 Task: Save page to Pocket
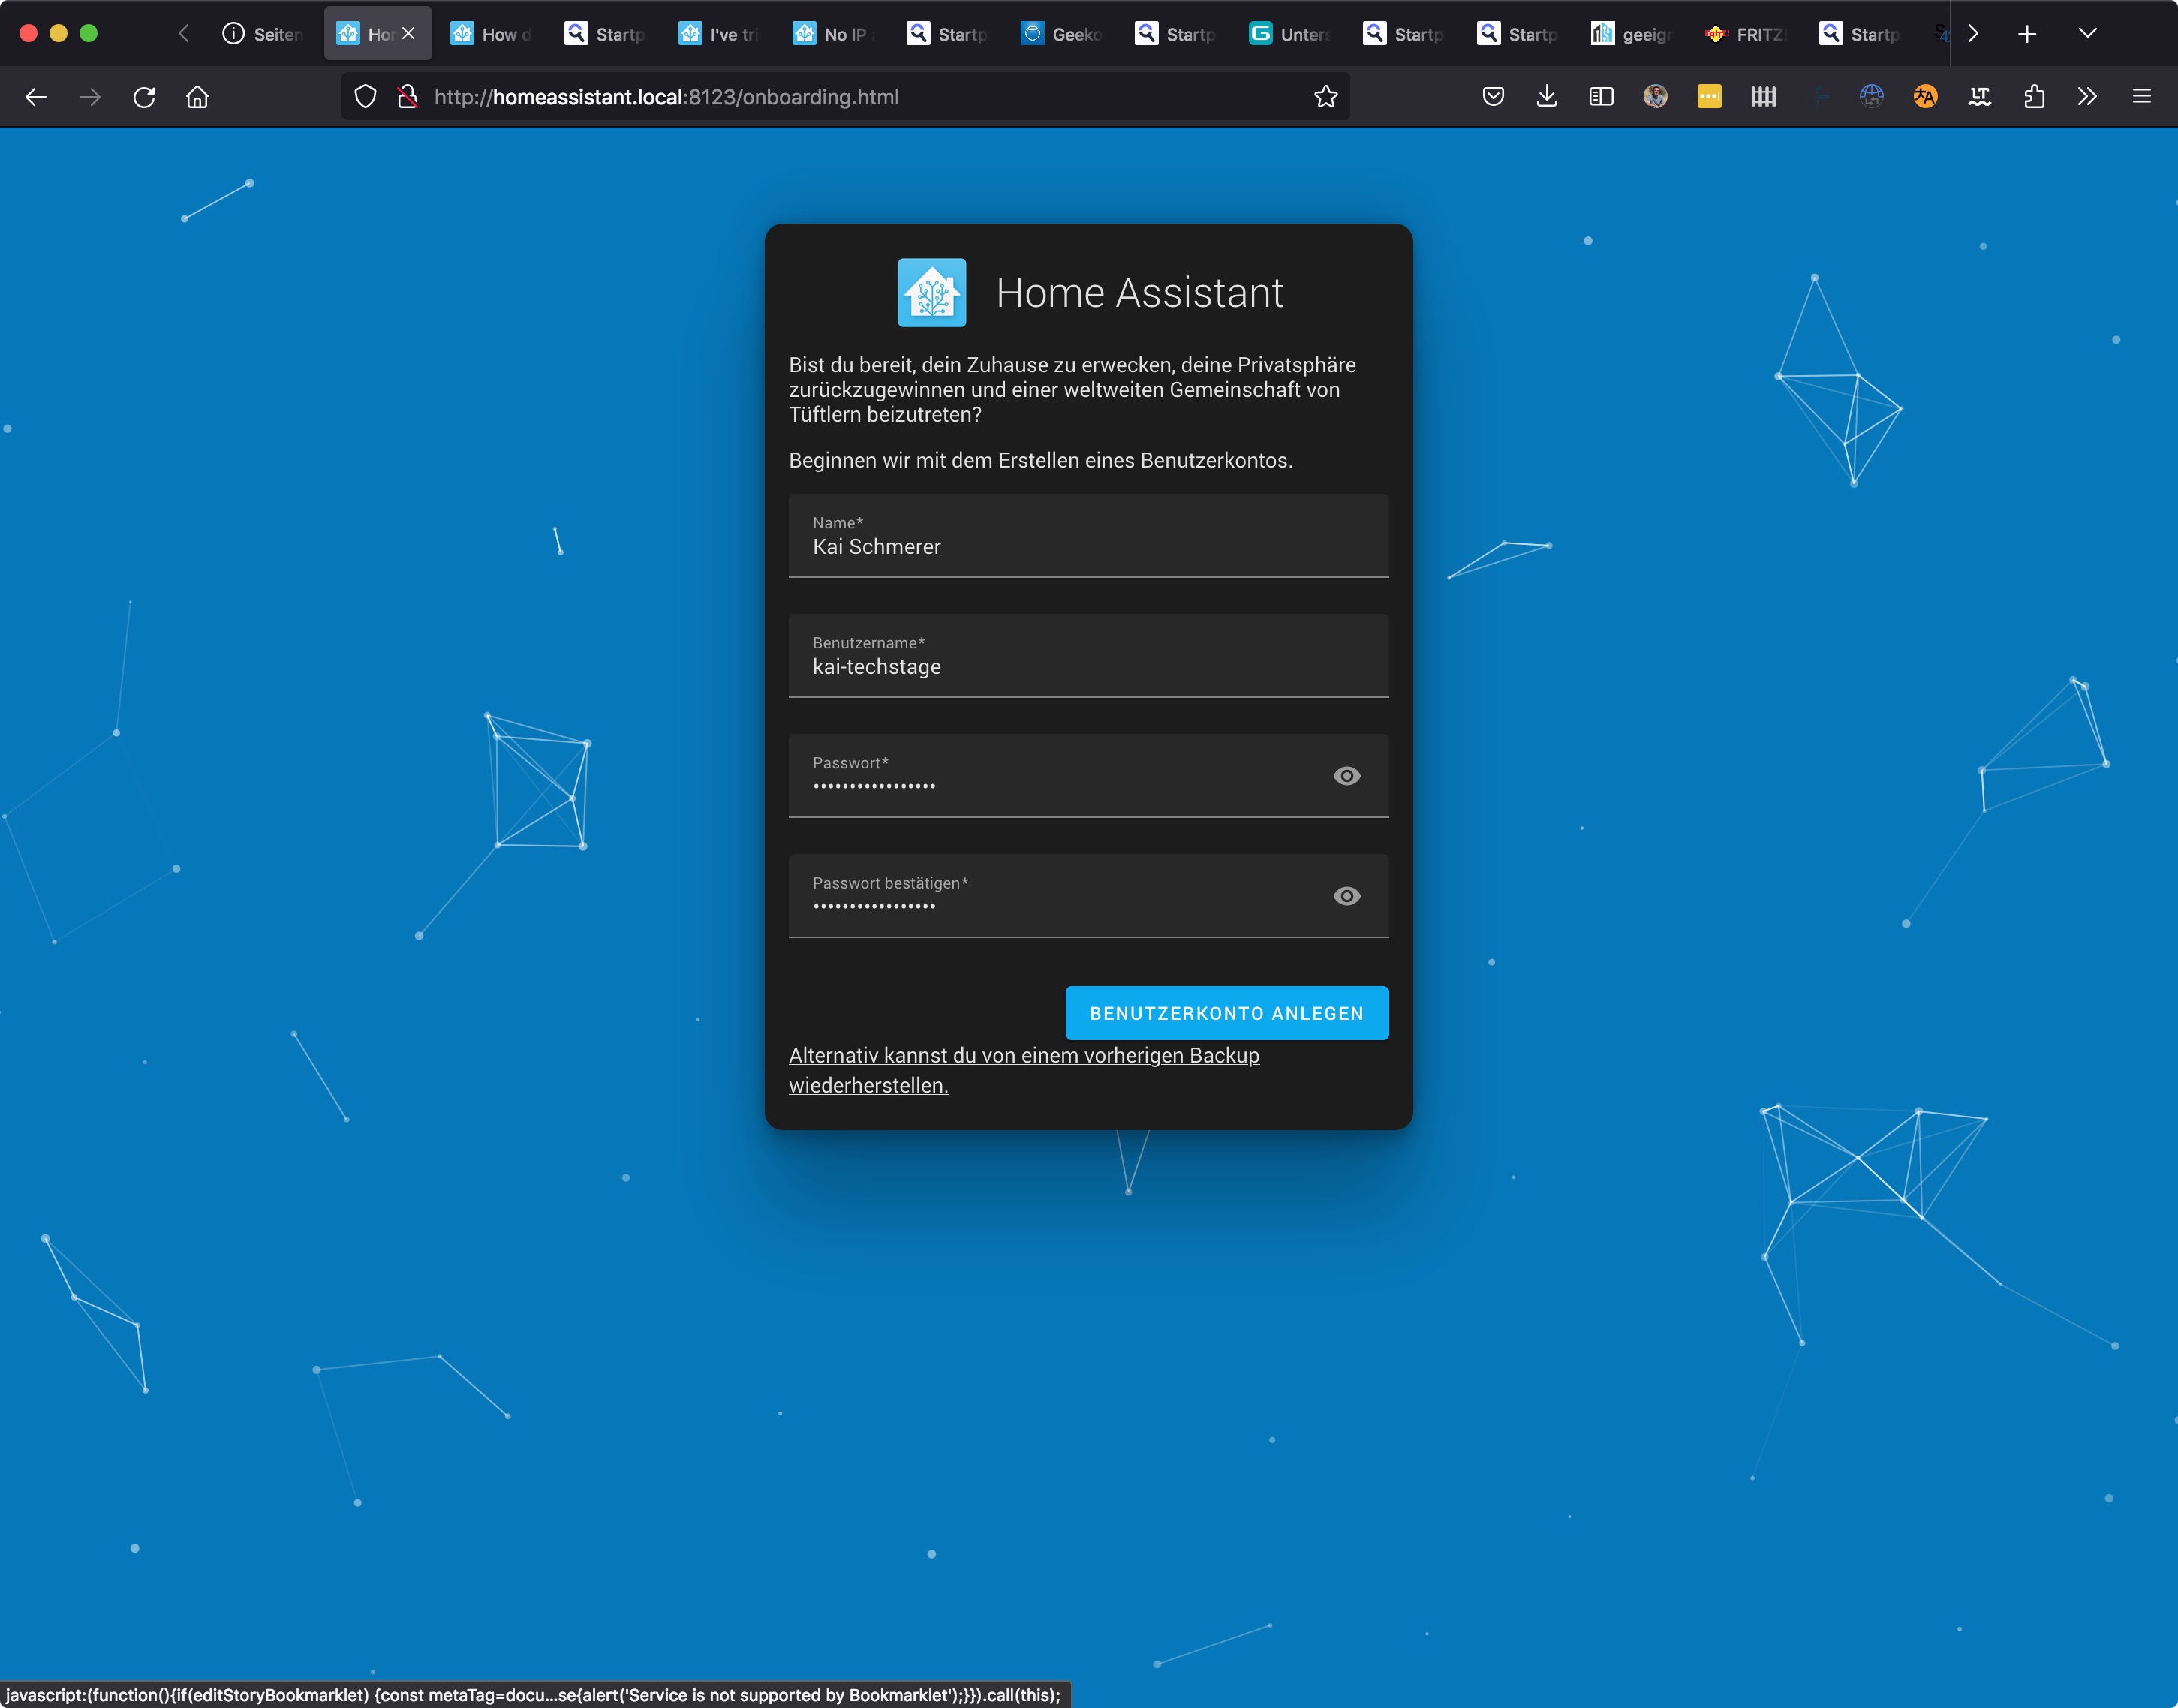(x=1492, y=97)
